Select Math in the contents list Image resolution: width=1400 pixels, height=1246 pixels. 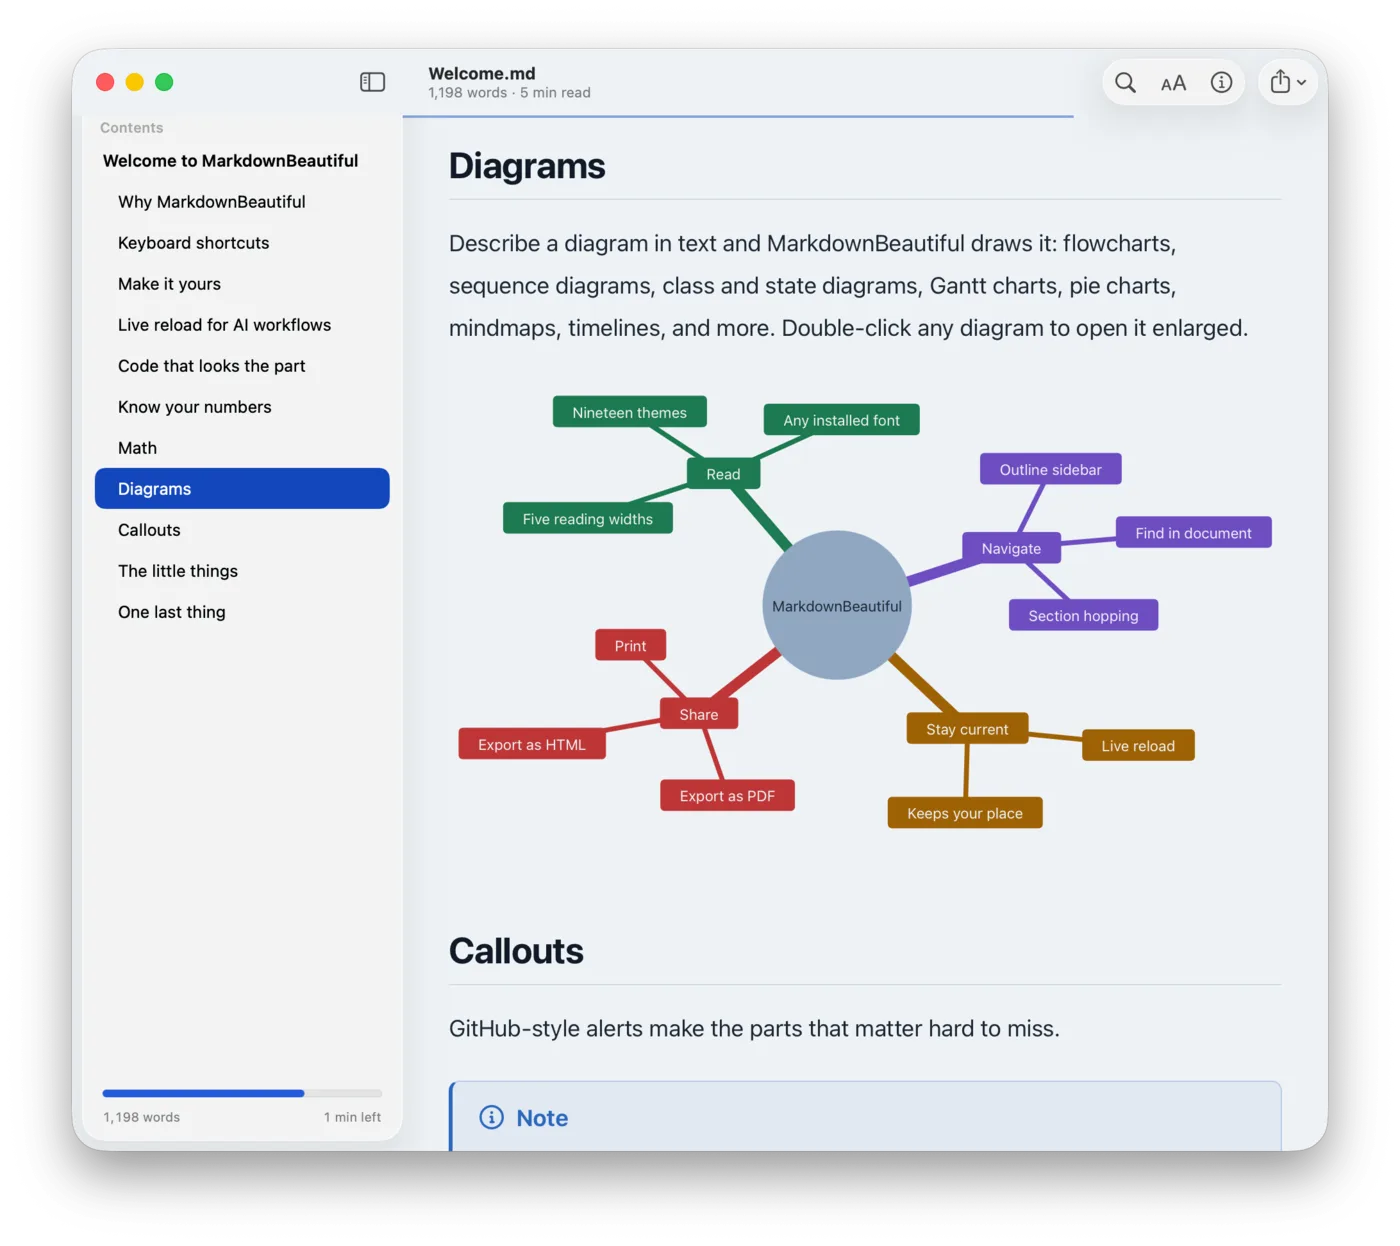coord(137,448)
